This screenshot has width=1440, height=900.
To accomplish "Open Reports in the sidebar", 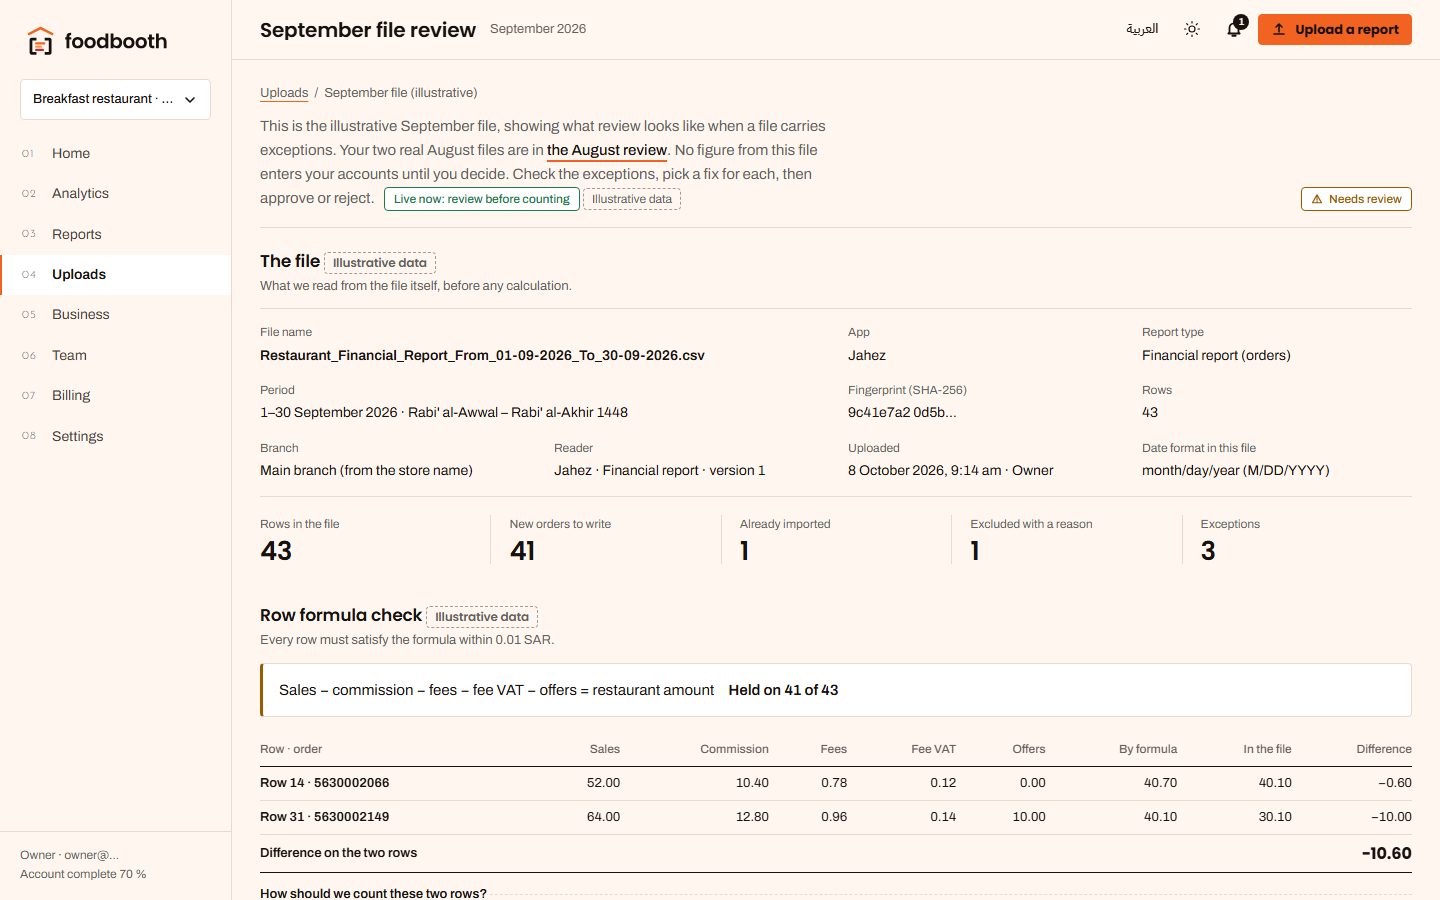I will pos(115,234).
